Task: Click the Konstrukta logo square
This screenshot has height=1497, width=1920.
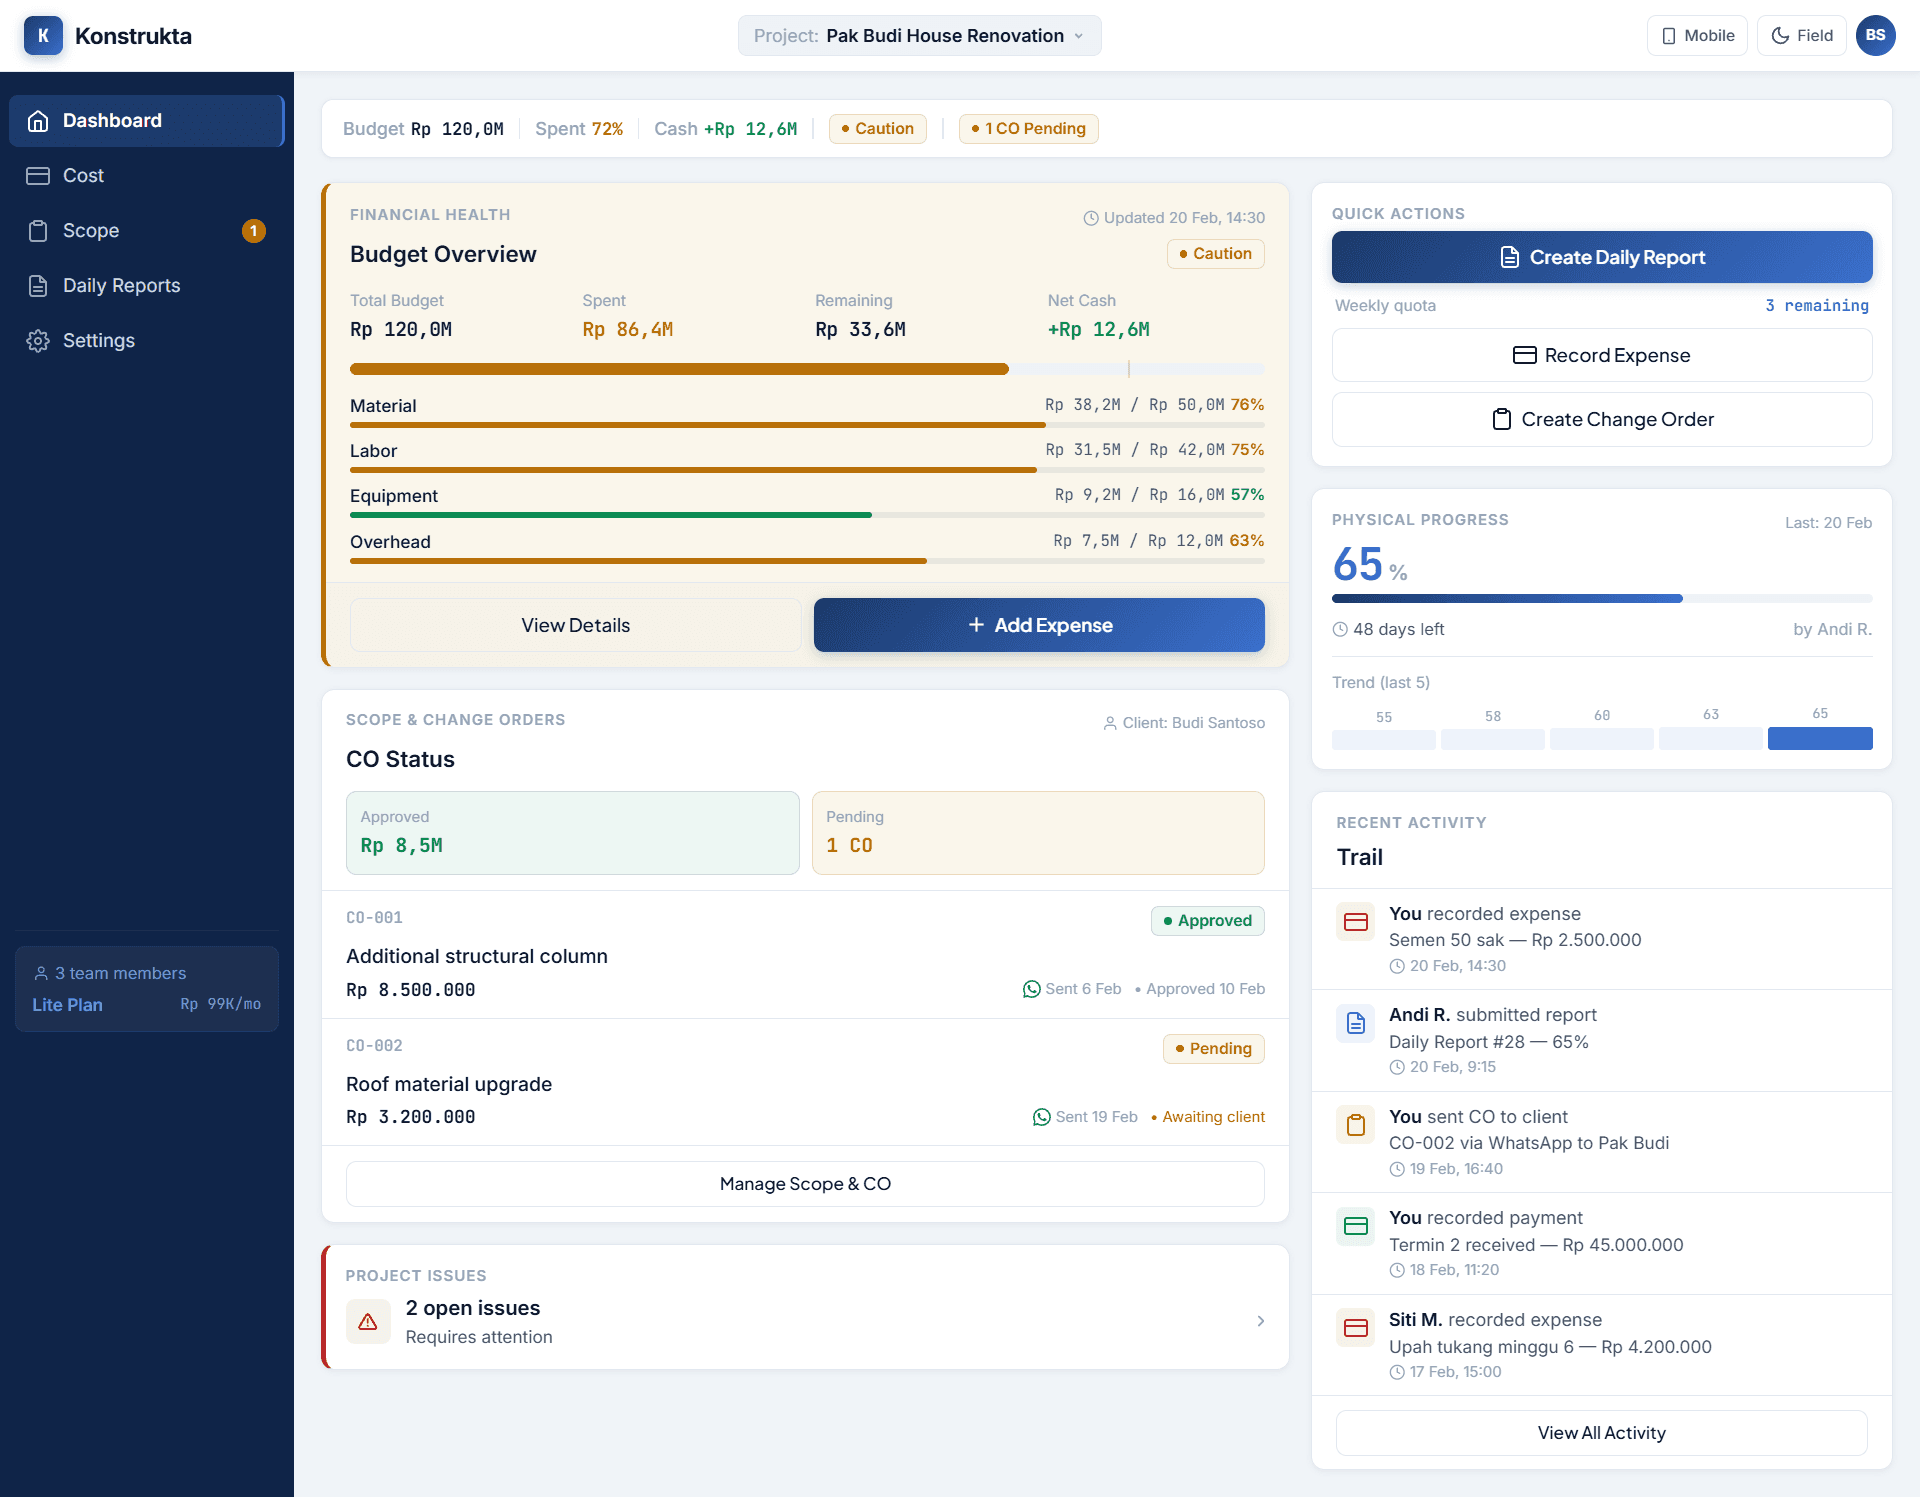Action: pos(42,35)
